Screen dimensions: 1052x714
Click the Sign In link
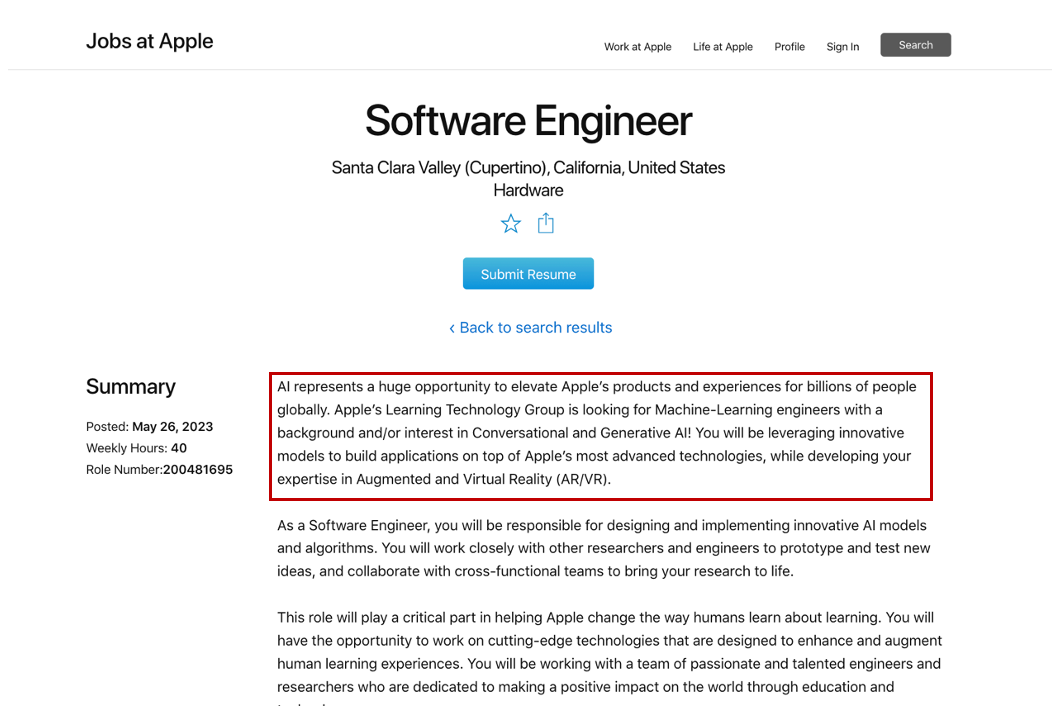point(842,47)
